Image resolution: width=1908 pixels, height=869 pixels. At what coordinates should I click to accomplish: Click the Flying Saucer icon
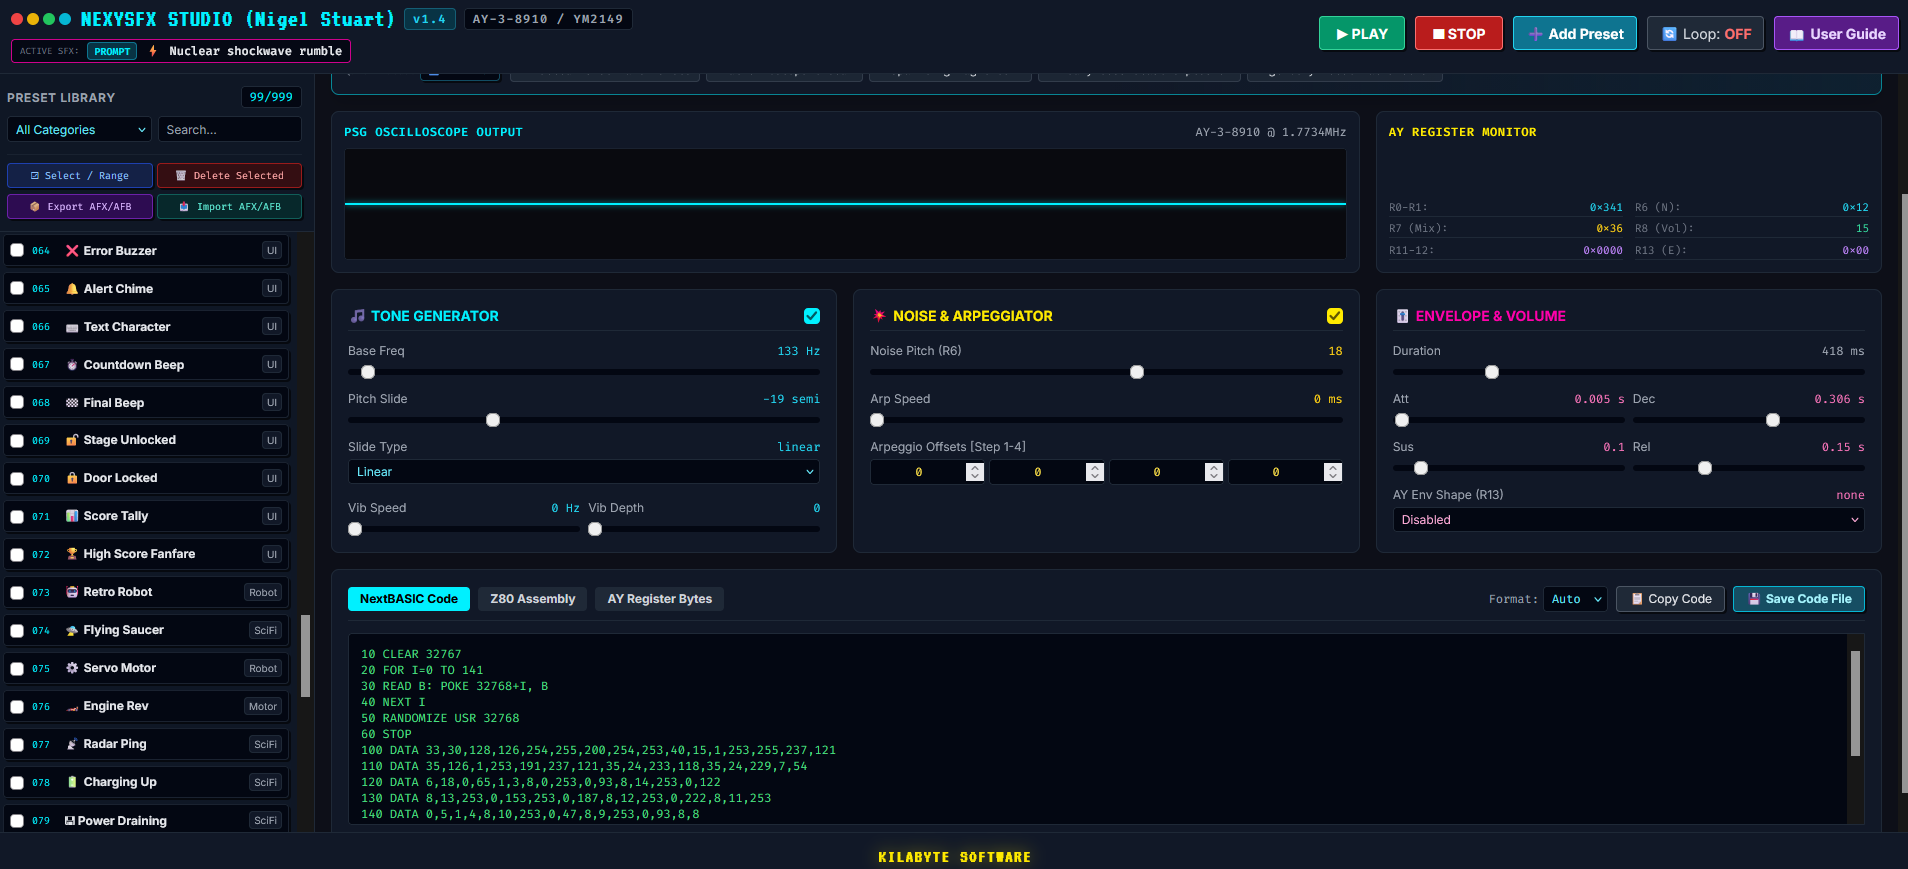[72, 630]
